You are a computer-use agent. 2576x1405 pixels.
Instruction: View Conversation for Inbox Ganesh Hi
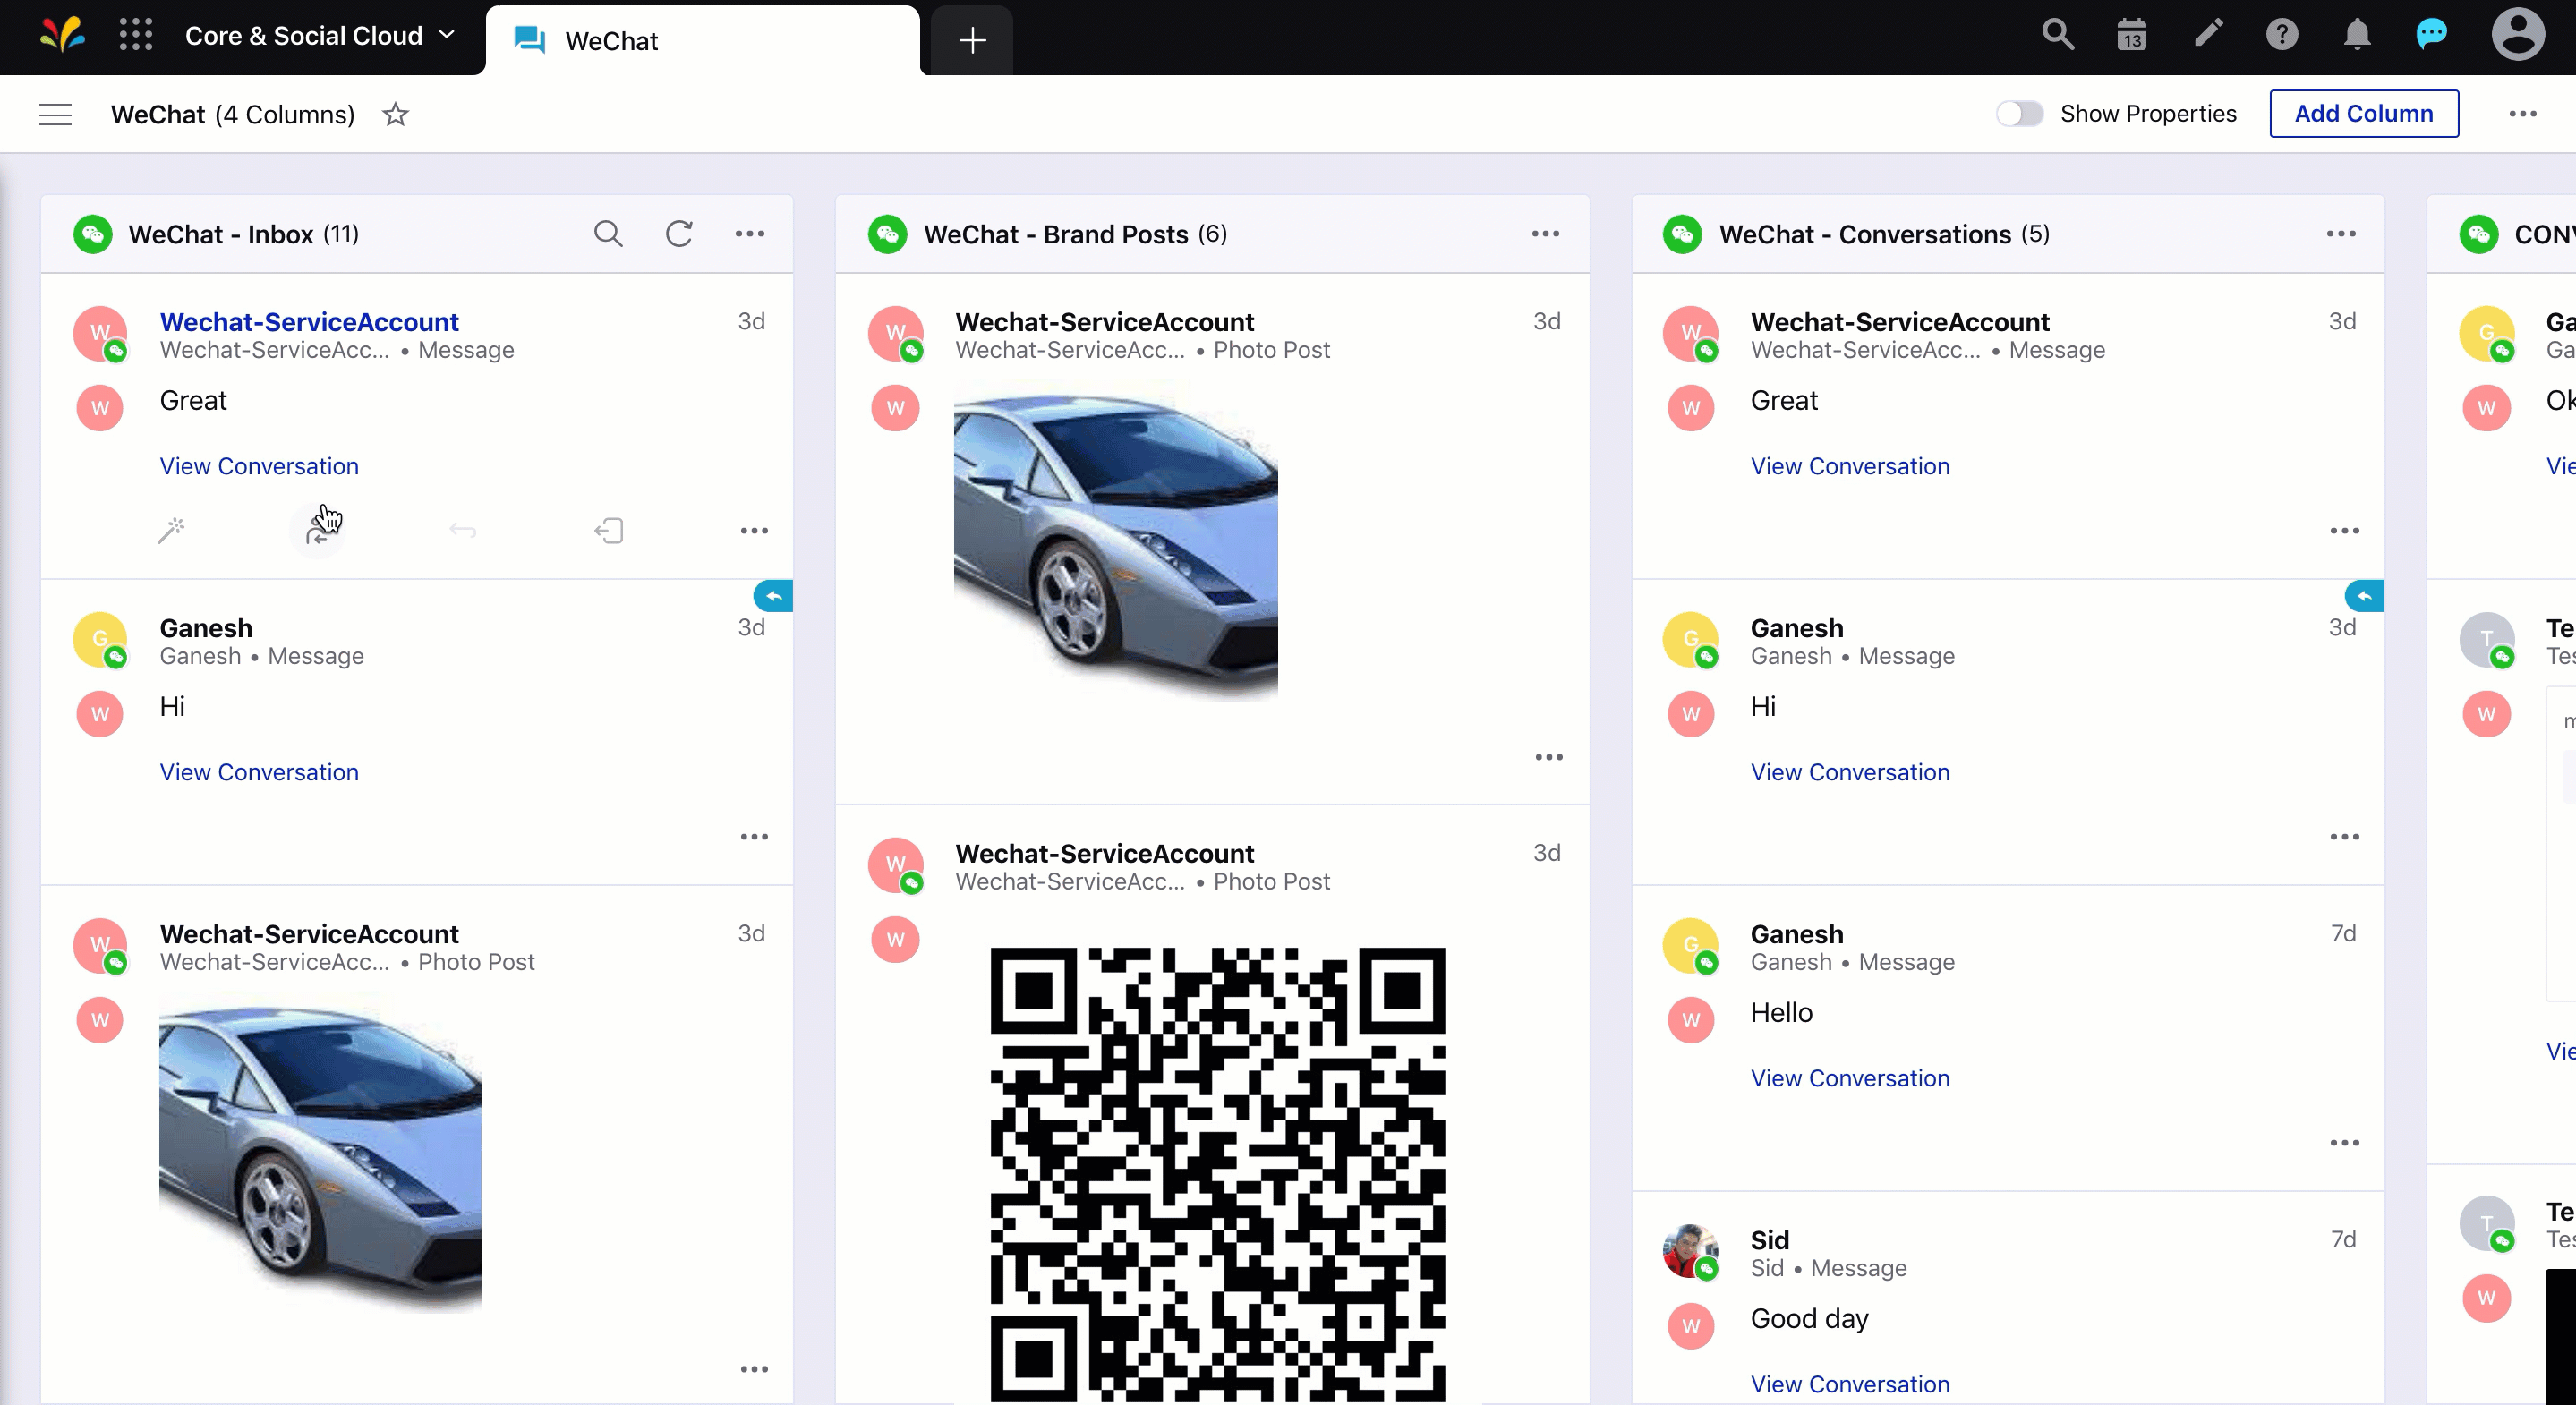click(259, 772)
